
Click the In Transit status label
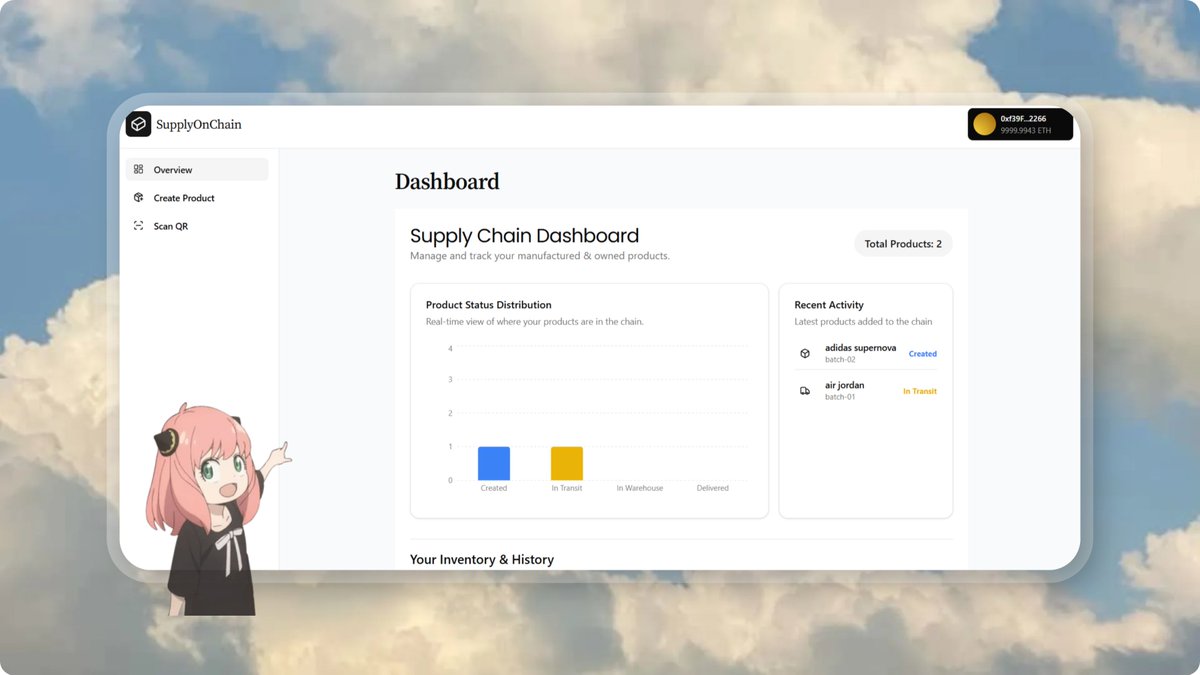click(x=920, y=391)
